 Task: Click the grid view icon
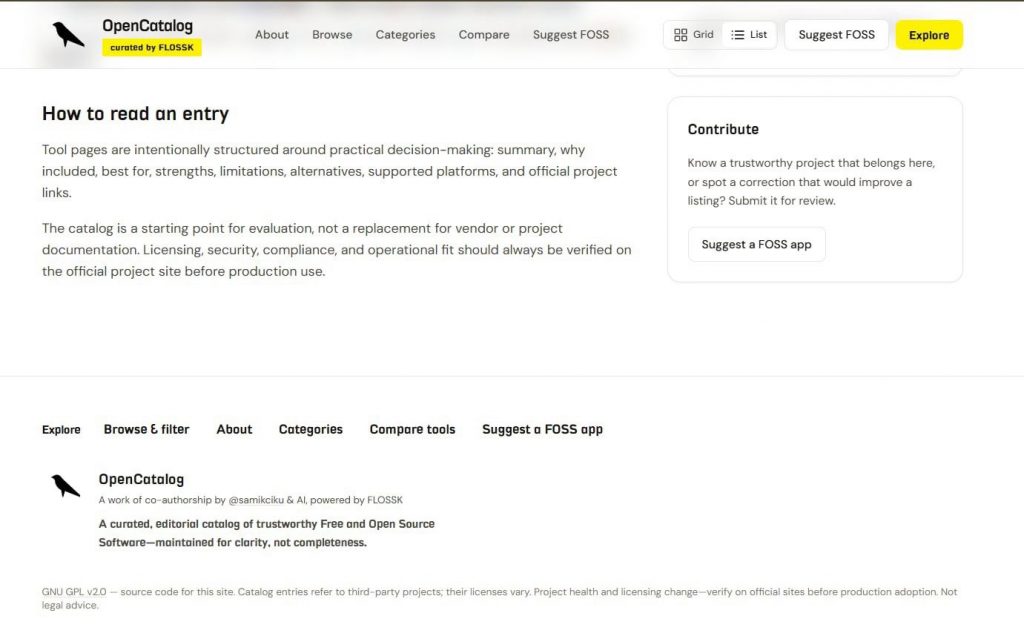[x=680, y=35]
